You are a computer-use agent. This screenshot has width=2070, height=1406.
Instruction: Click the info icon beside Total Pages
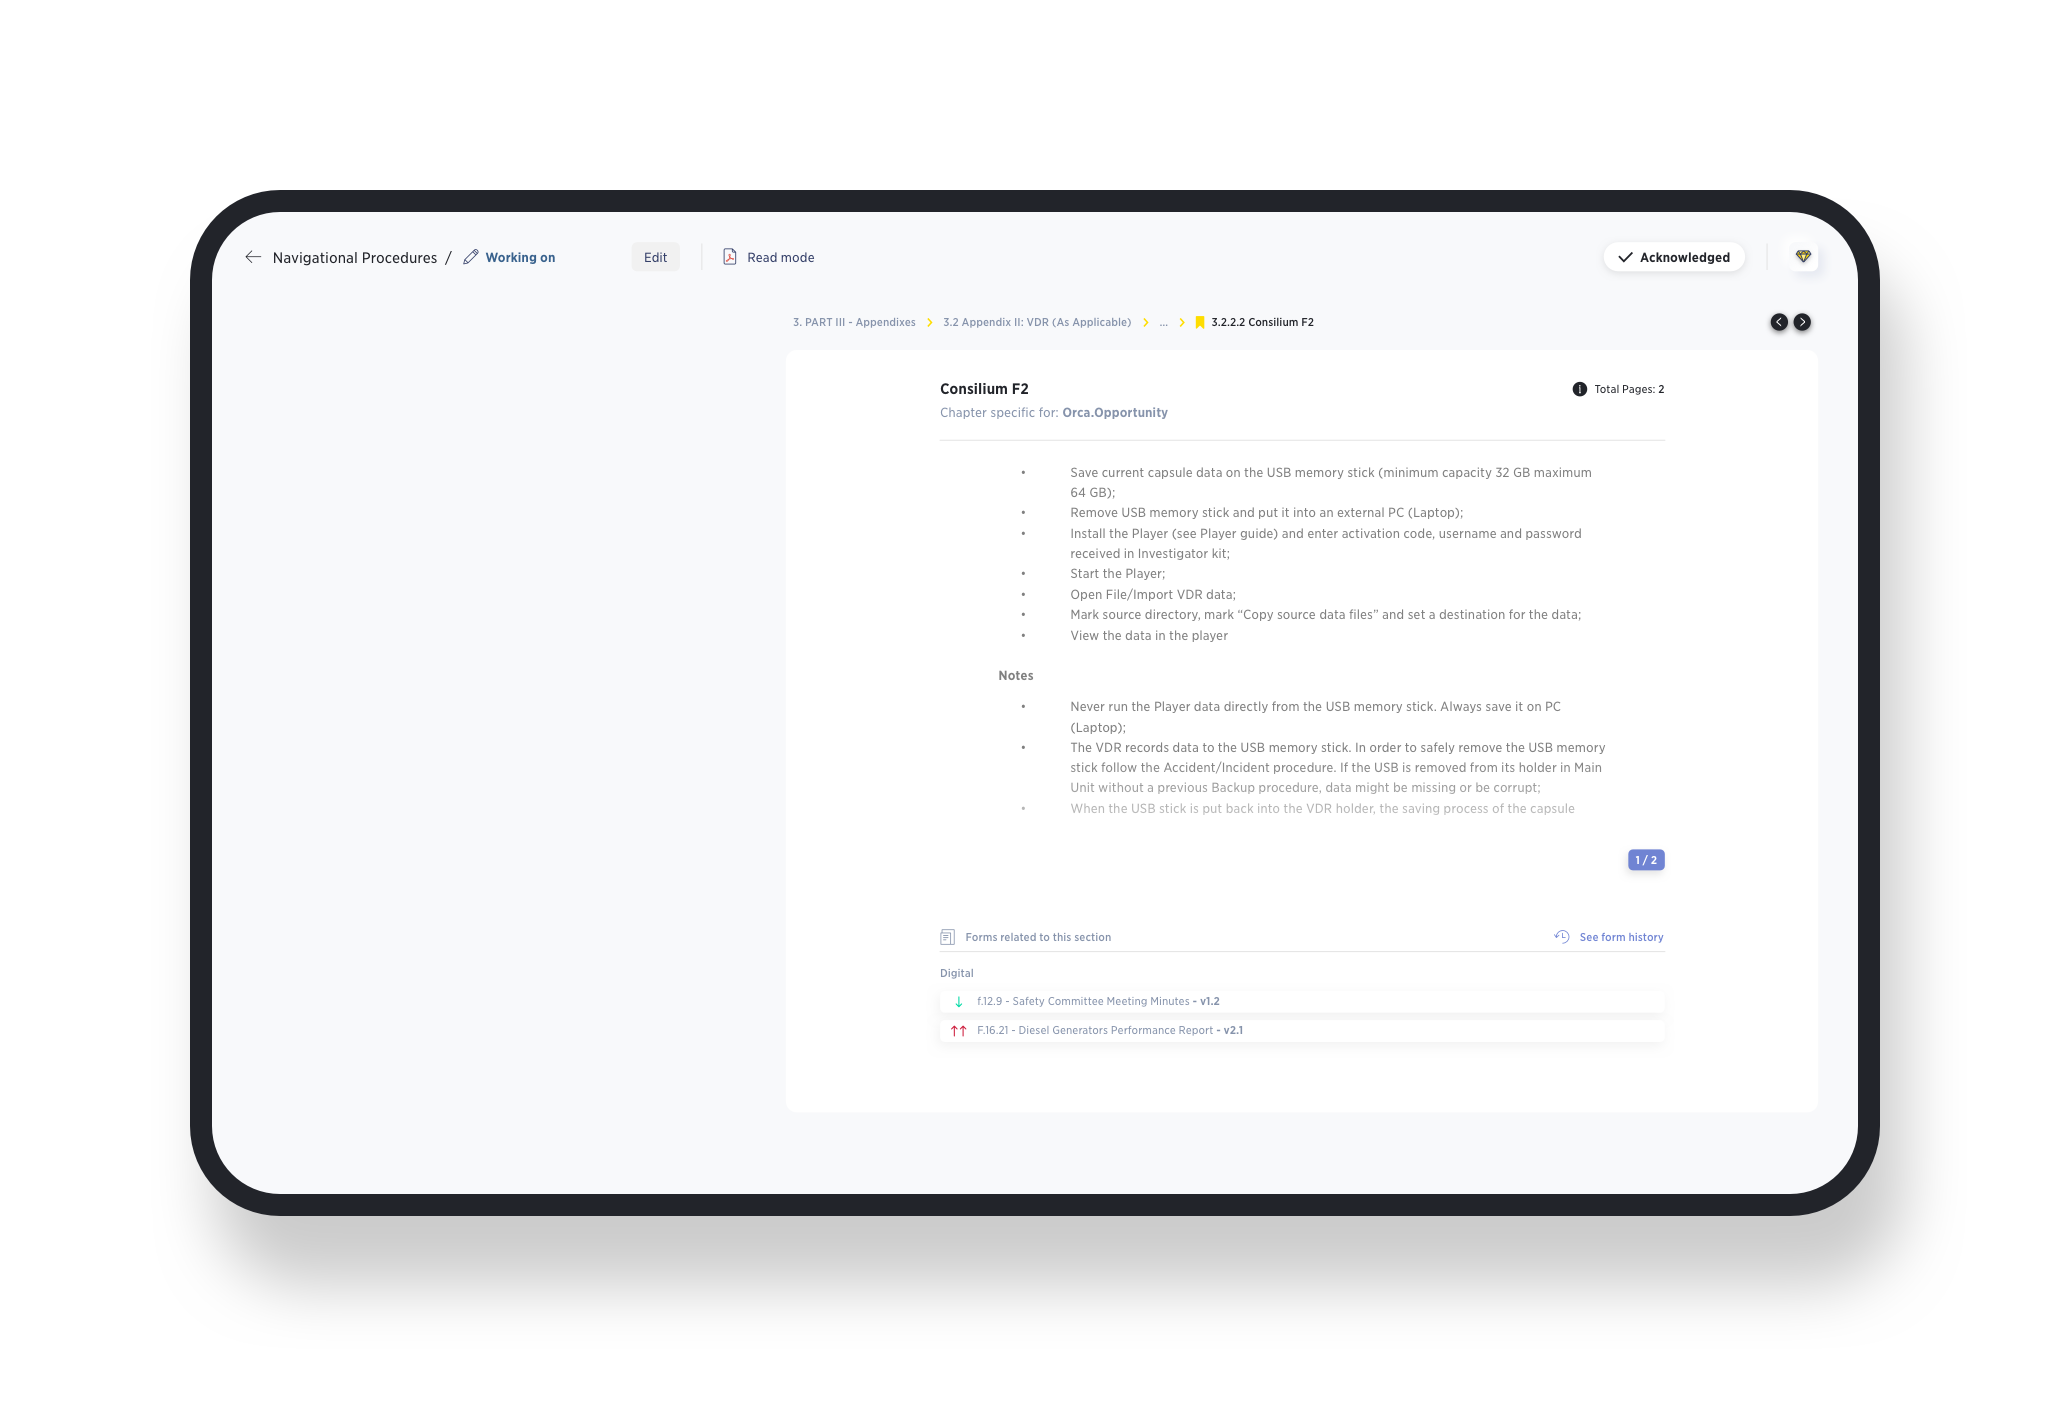pos(1579,389)
